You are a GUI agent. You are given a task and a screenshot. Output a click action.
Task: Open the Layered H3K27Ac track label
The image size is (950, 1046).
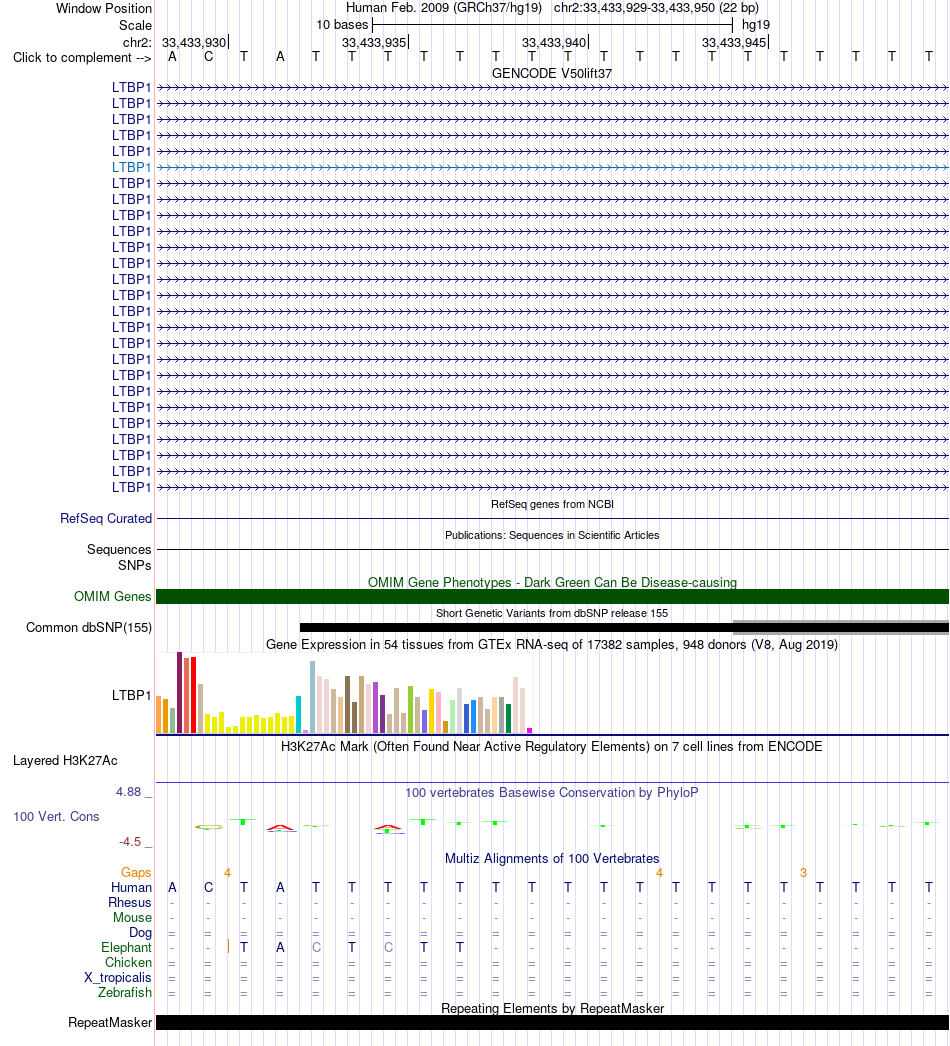[65, 760]
